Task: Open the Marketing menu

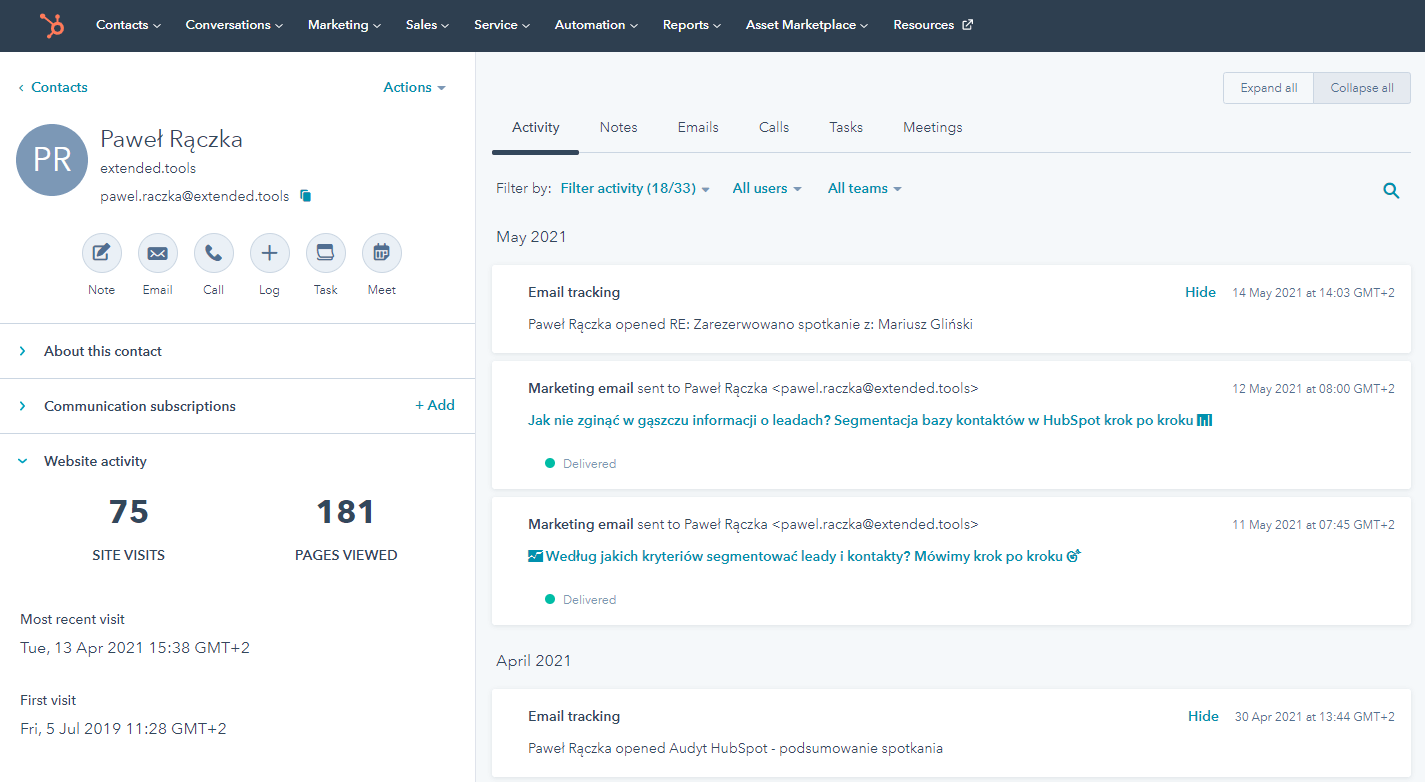Action: coord(344,25)
